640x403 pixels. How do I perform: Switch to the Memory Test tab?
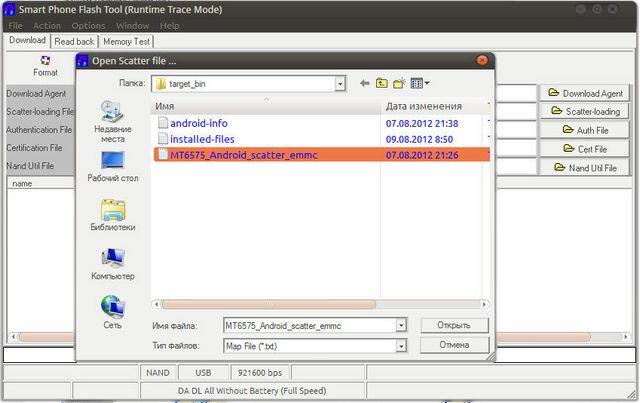coord(126,41)
